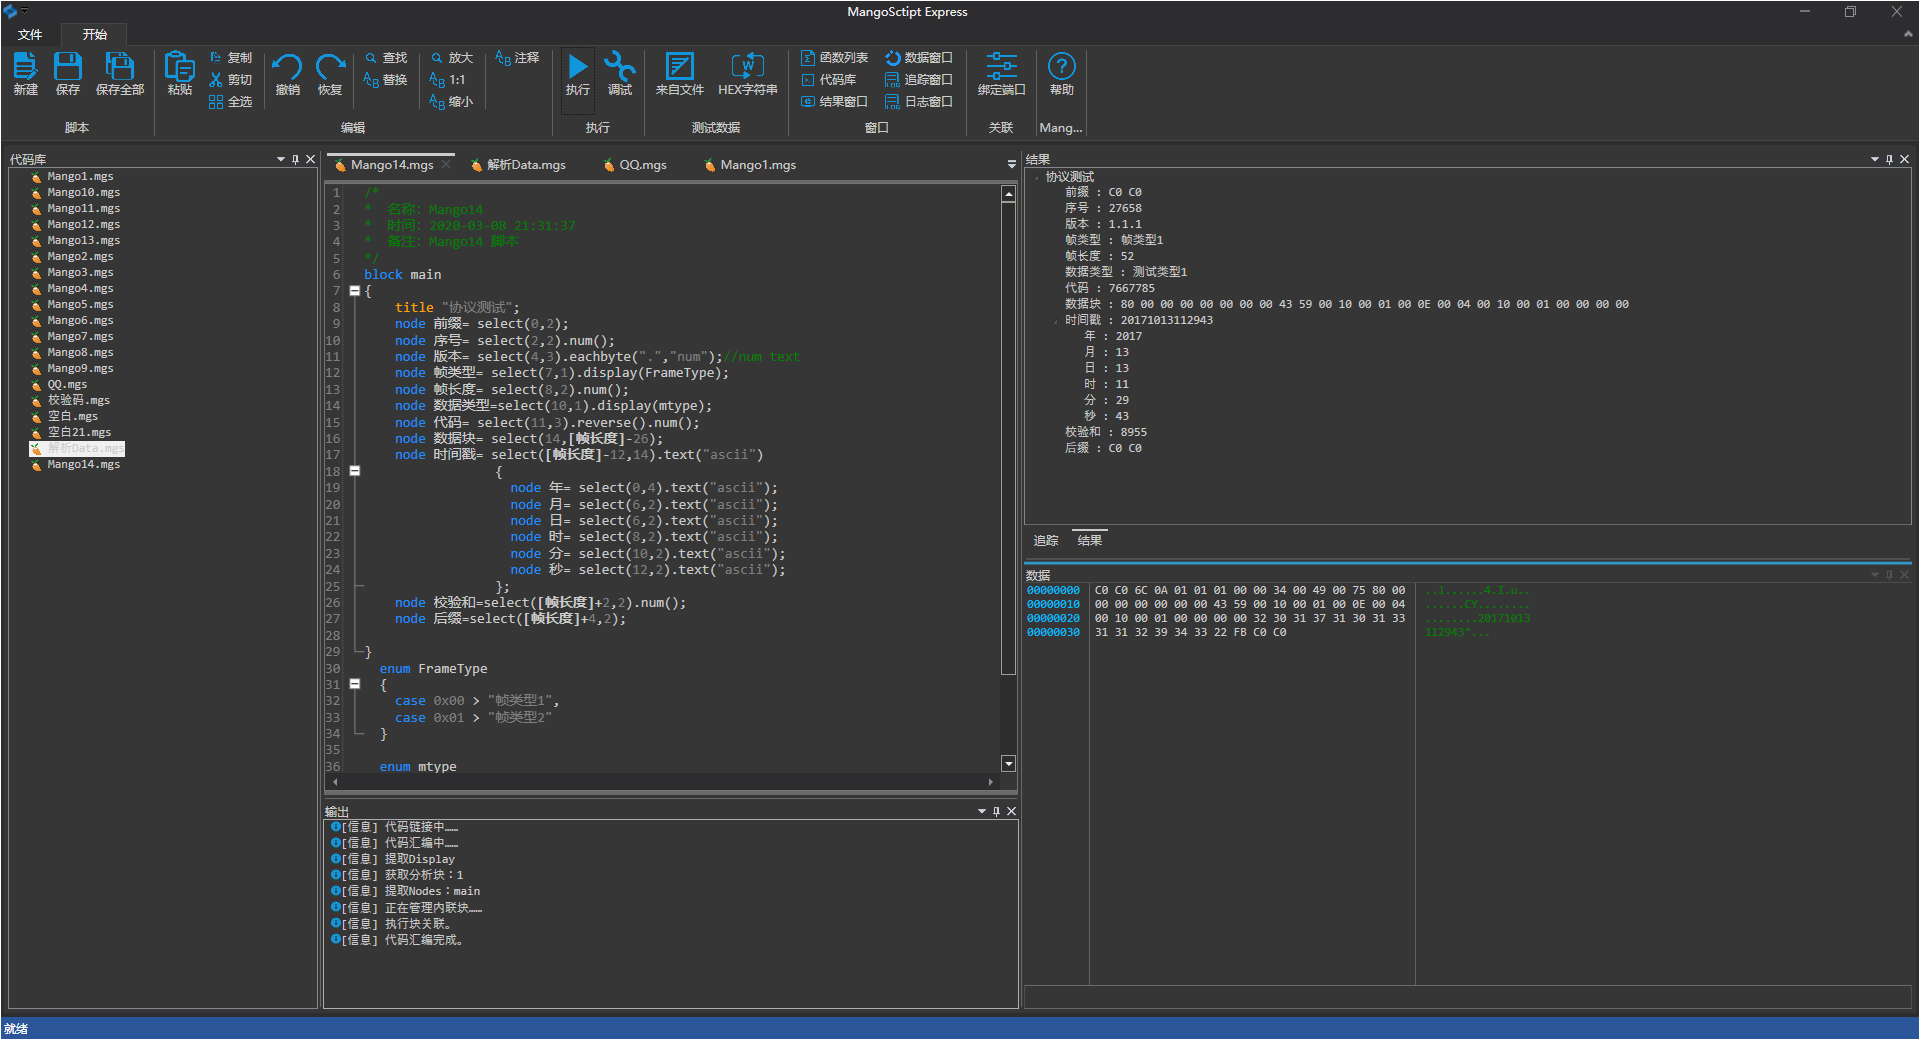
Task: Switch to the 结果 bottom tab
Action: point(1090,541)
